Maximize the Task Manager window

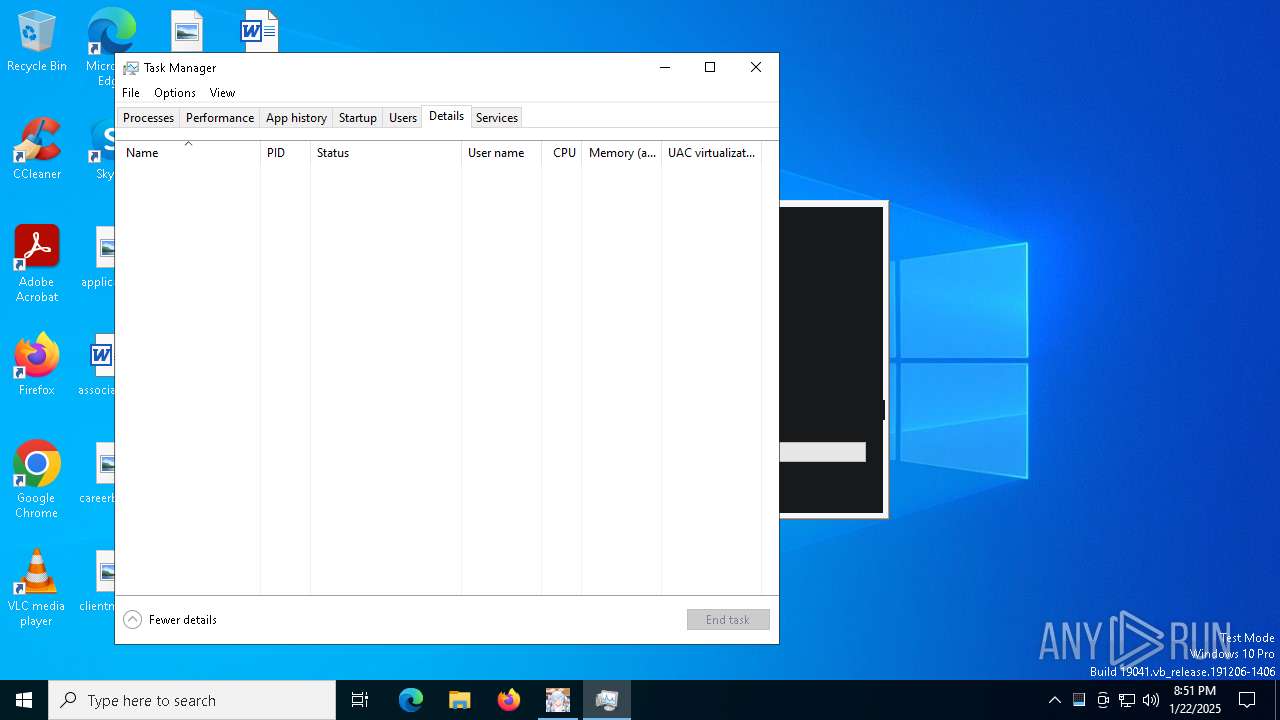click(710, 67)
